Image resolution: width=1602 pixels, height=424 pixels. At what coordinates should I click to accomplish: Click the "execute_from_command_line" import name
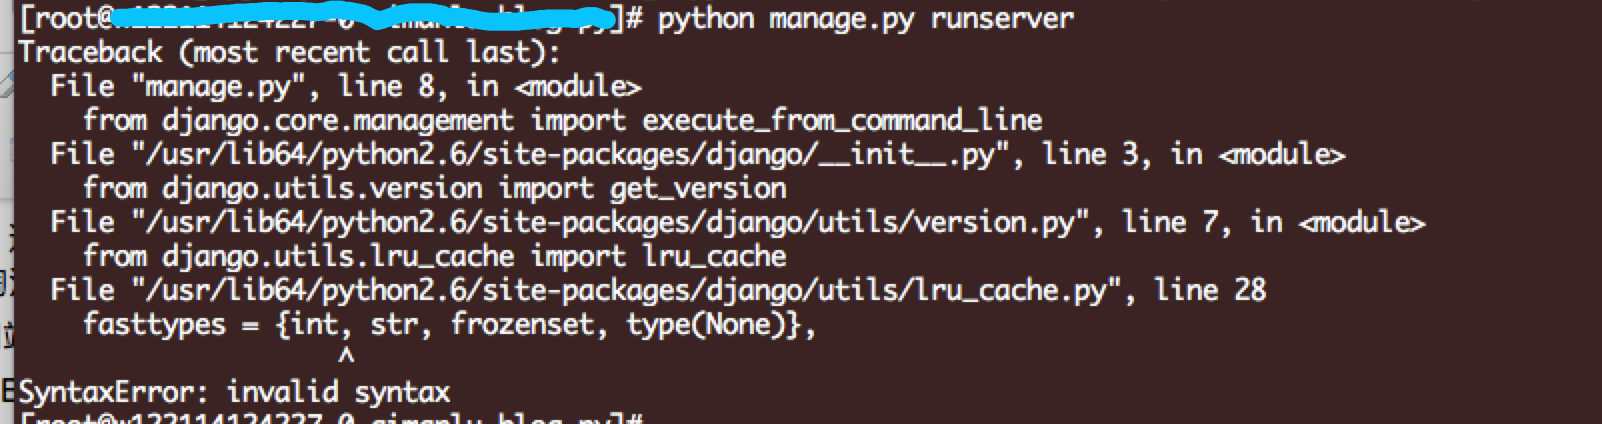(842, 120)
